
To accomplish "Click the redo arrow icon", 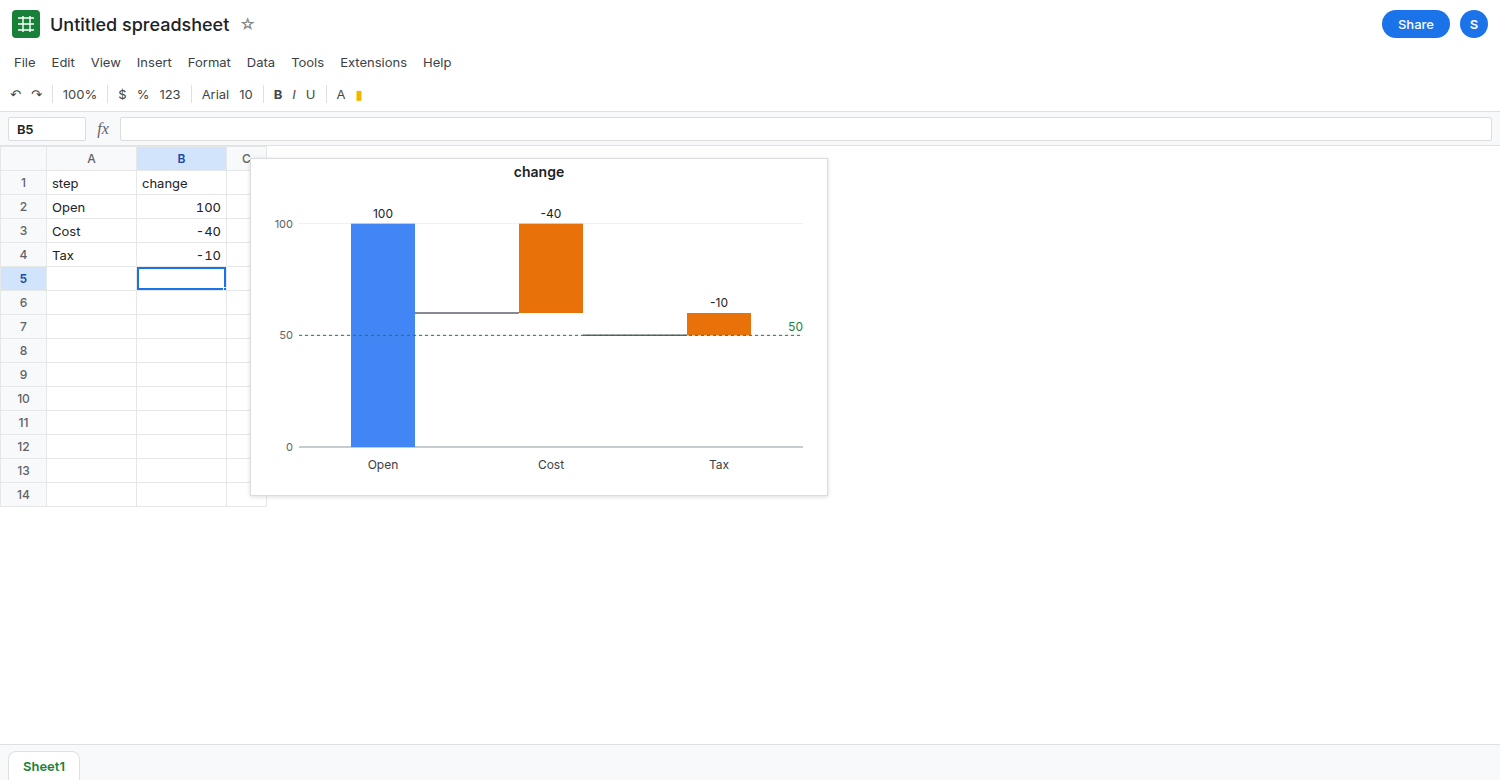I will coord(37,94).
